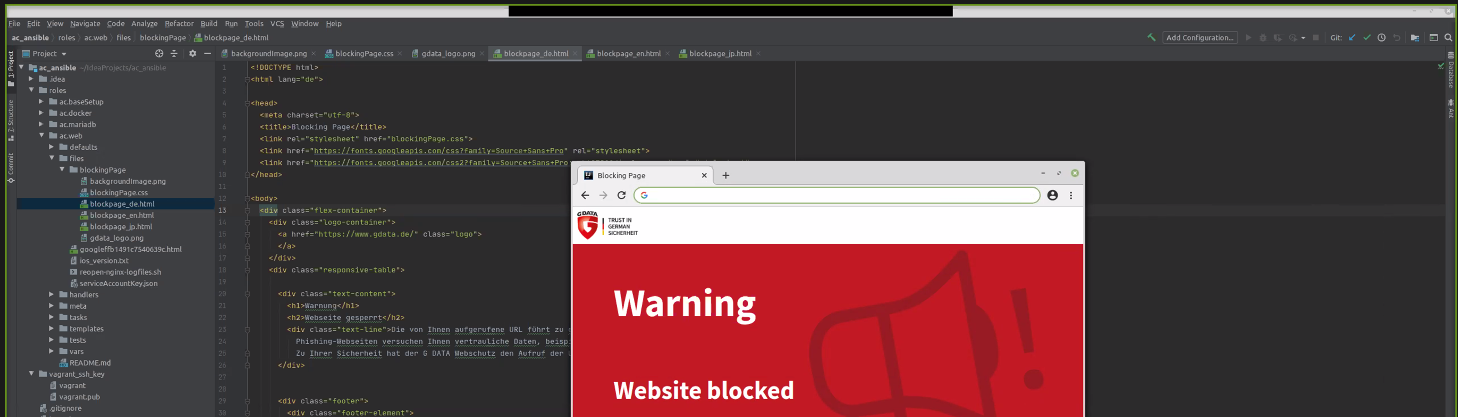Open Git history clock icon
Screen dimensions: 1458x417
pos(1381,38)
